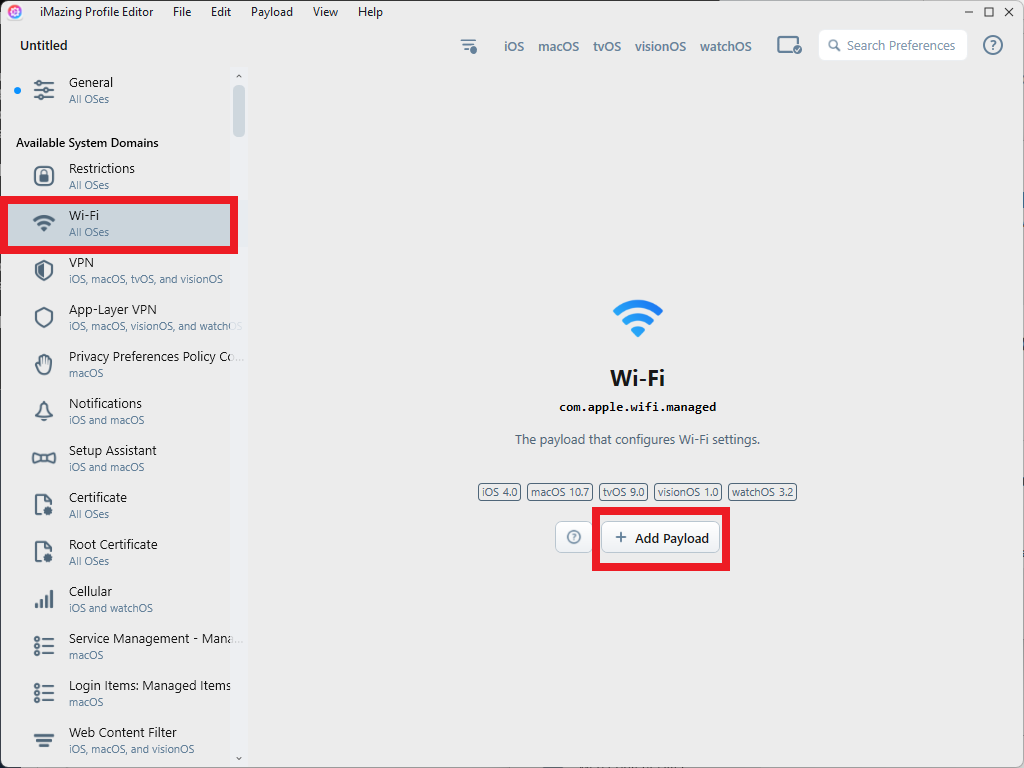This screenshot has height=768, width=1024.
Task: Click the Service Management list icon
Action: tap(44, 646)
